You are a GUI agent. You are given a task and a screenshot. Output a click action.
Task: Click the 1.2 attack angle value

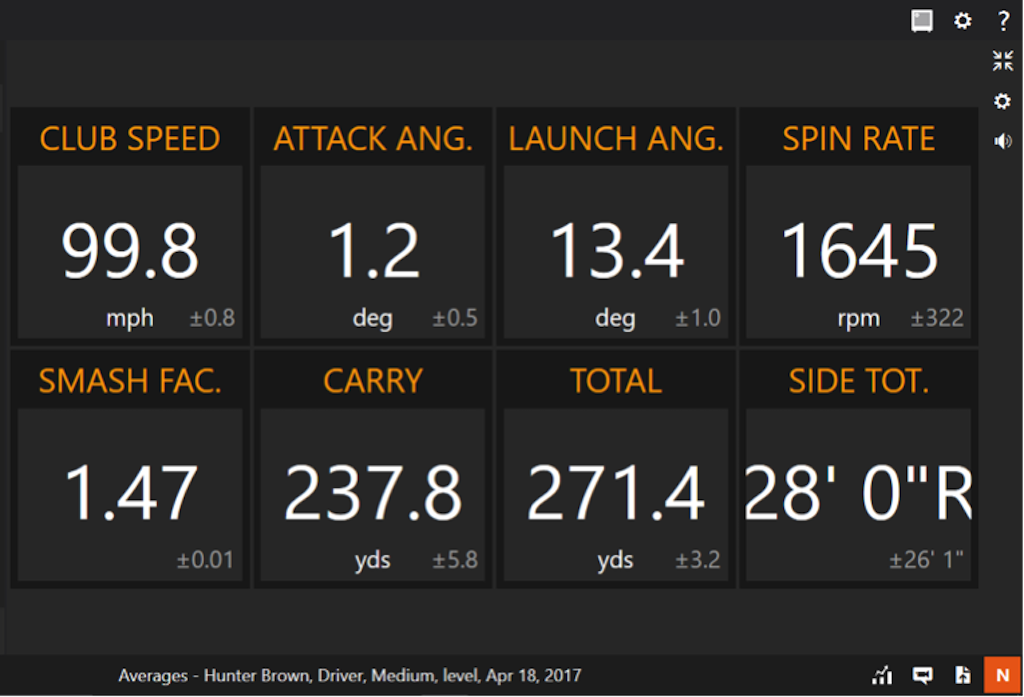pos(373,251)
